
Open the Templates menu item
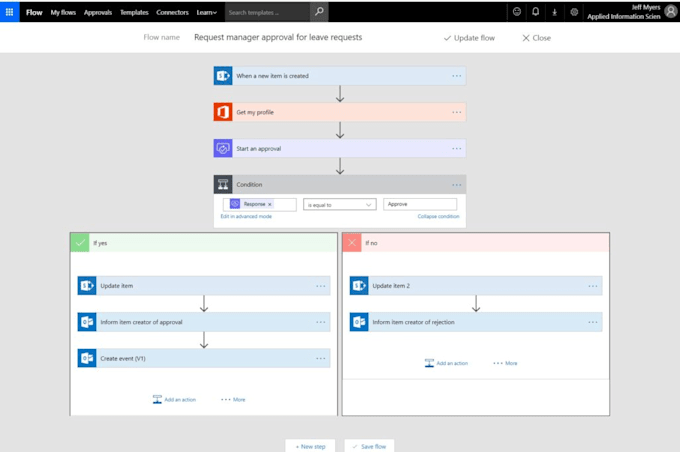[x=134, y=12]
